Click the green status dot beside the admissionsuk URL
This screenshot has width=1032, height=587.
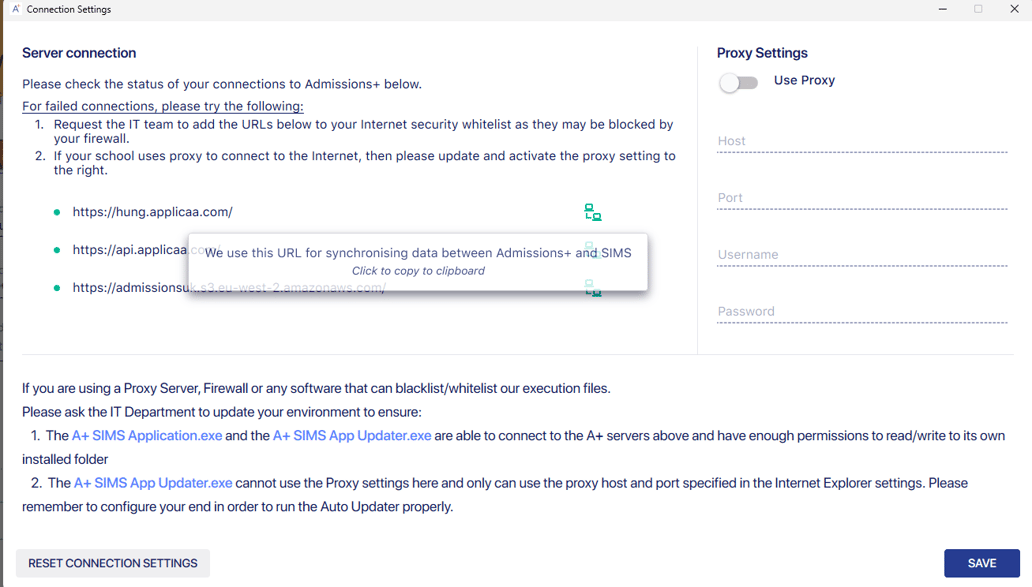57,288
